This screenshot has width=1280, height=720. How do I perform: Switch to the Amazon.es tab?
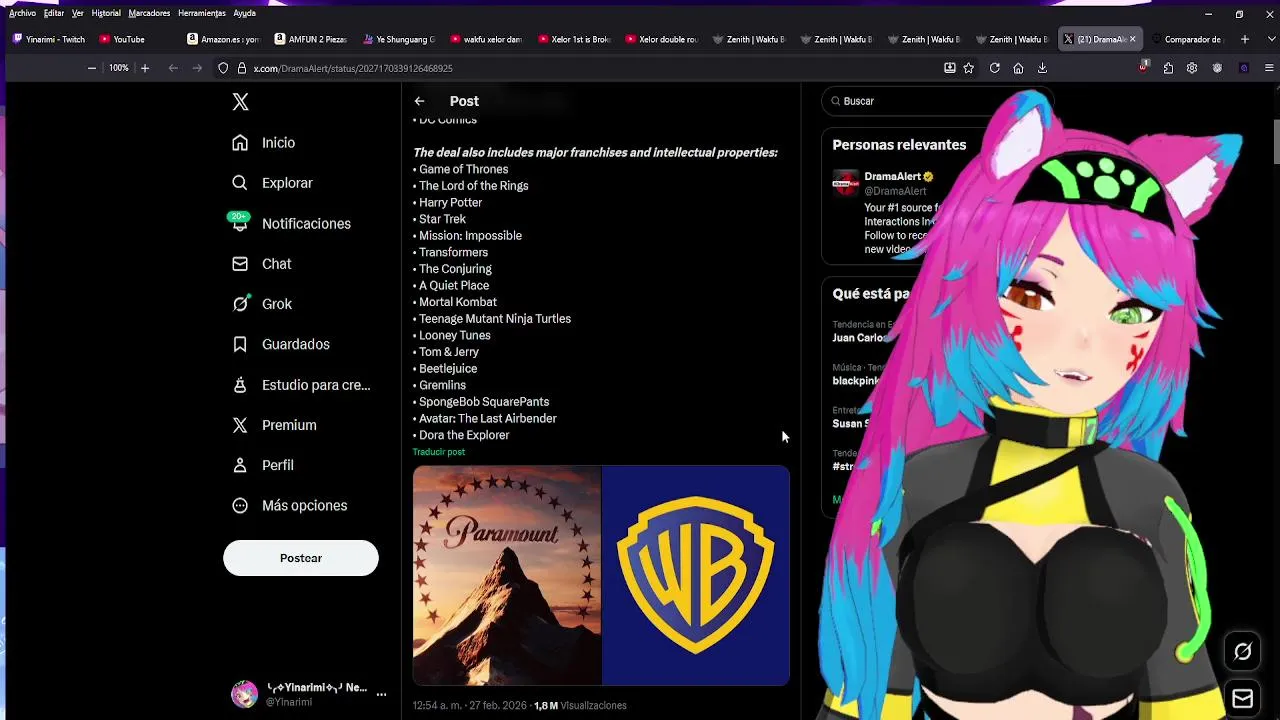222,39
